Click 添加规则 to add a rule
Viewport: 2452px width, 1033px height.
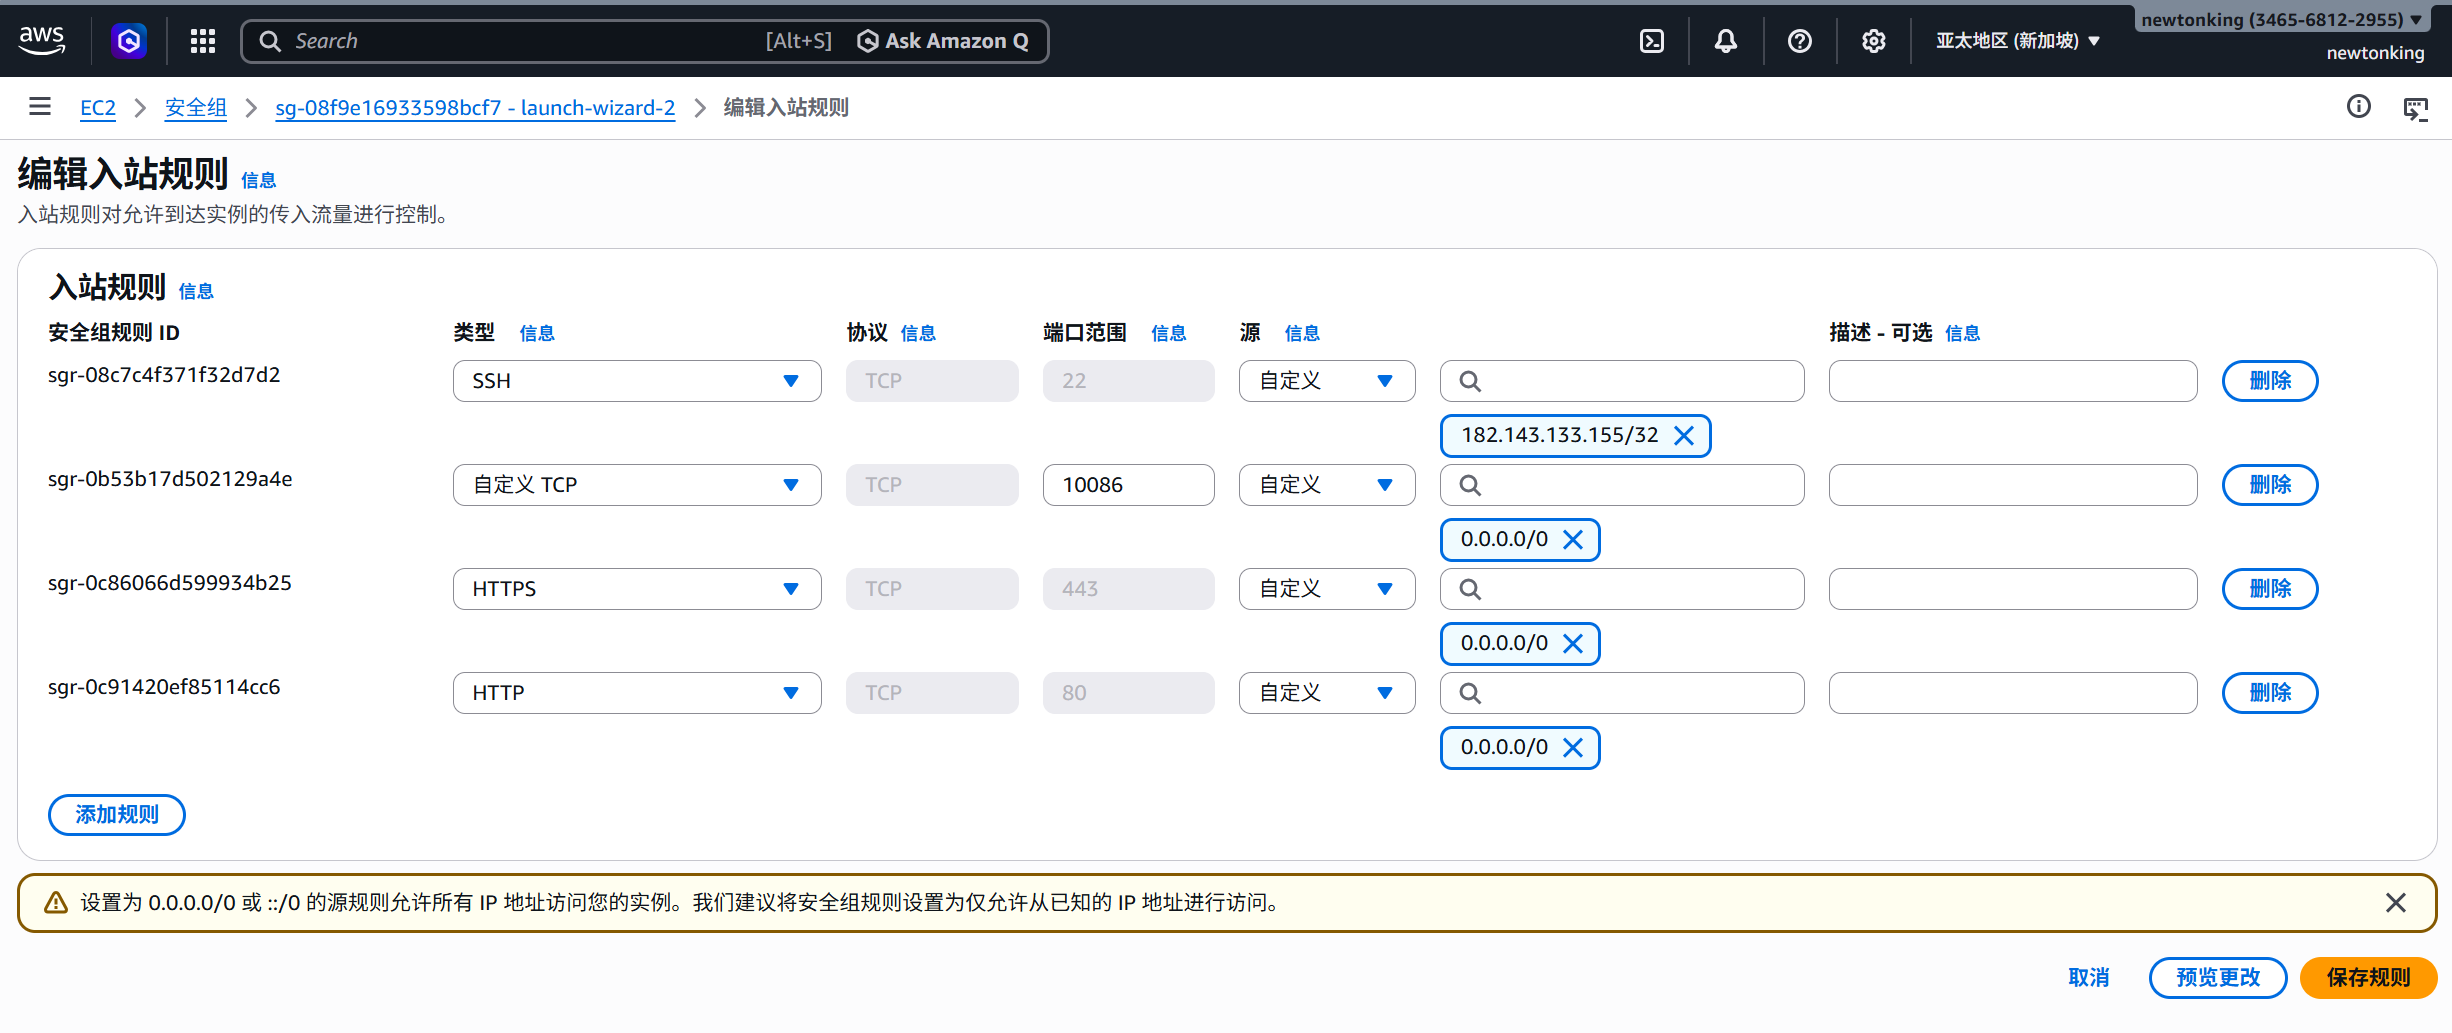point(117,815)
